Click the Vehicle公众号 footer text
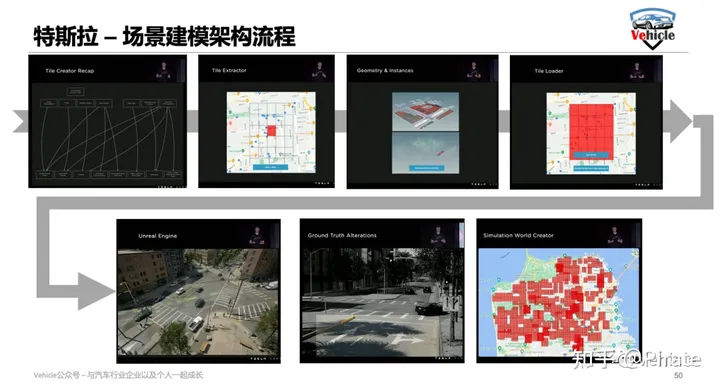This screenshot has height=389, width=720. (x=118, y=375)
